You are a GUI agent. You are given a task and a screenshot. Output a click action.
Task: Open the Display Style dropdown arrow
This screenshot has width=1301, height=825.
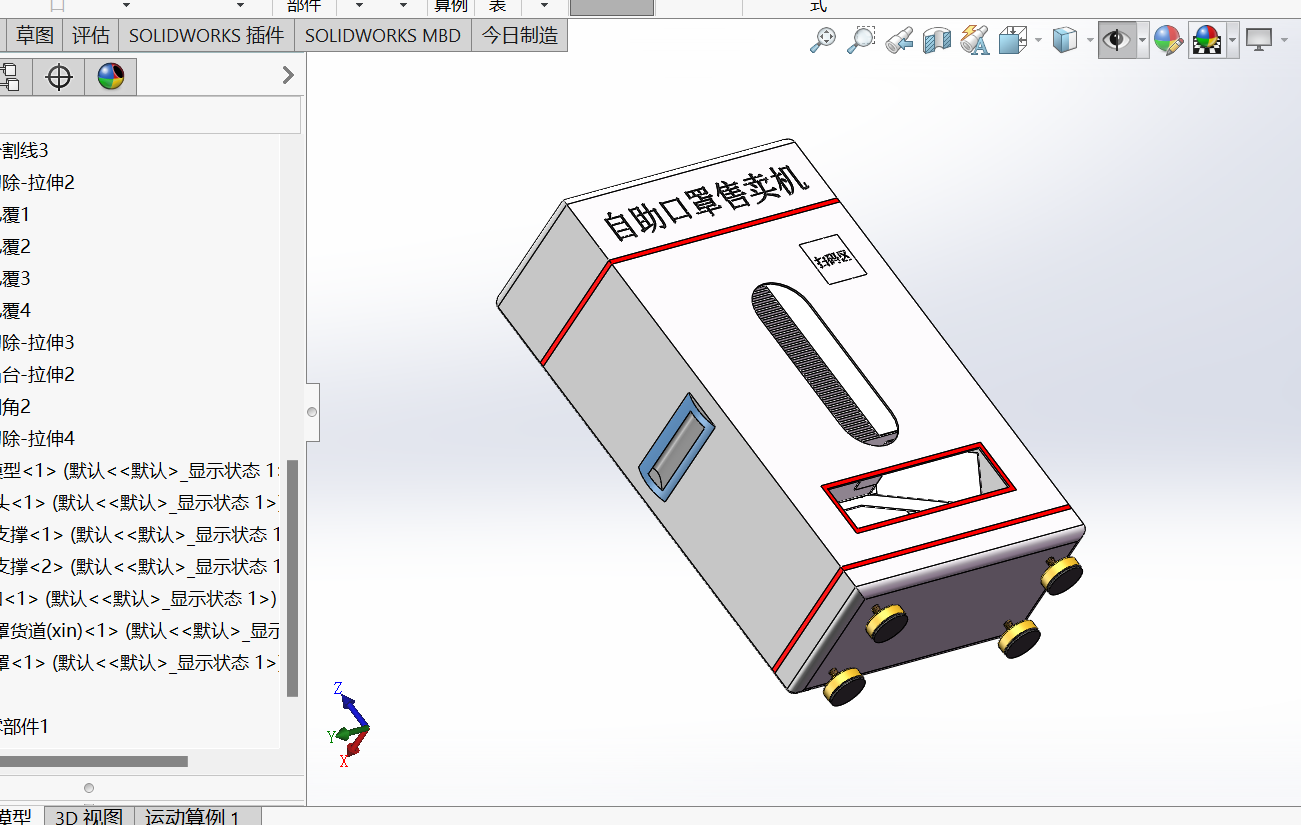(1088, 40)
